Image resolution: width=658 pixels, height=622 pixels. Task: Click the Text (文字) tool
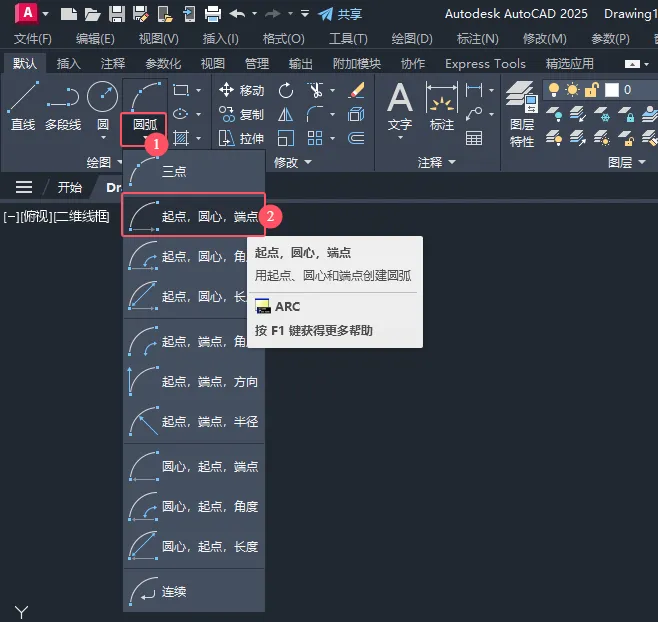pyautogui.click(x=400, y=106)
